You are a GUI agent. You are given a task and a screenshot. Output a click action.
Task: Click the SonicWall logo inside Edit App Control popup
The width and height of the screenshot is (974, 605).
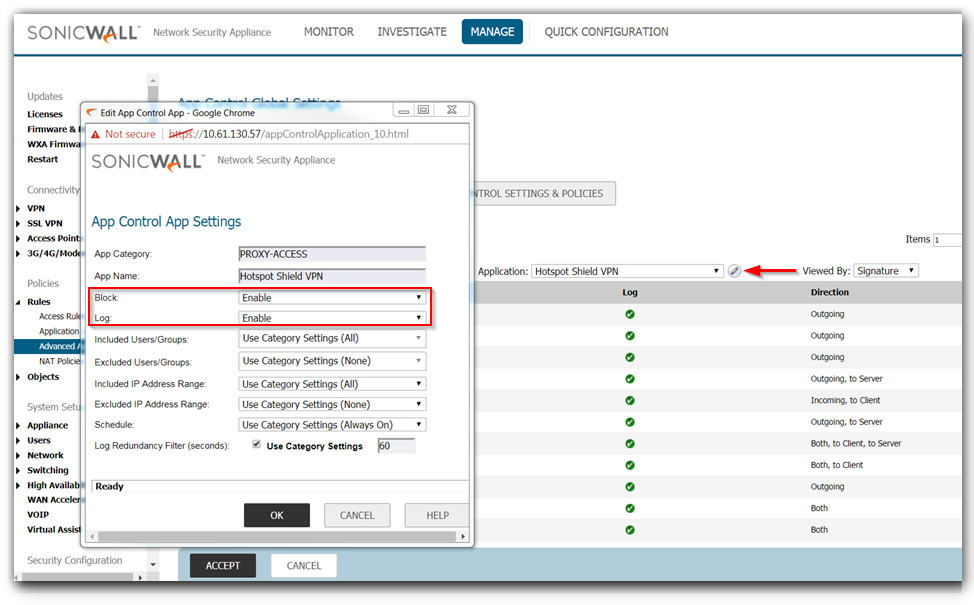pos(148,161)
